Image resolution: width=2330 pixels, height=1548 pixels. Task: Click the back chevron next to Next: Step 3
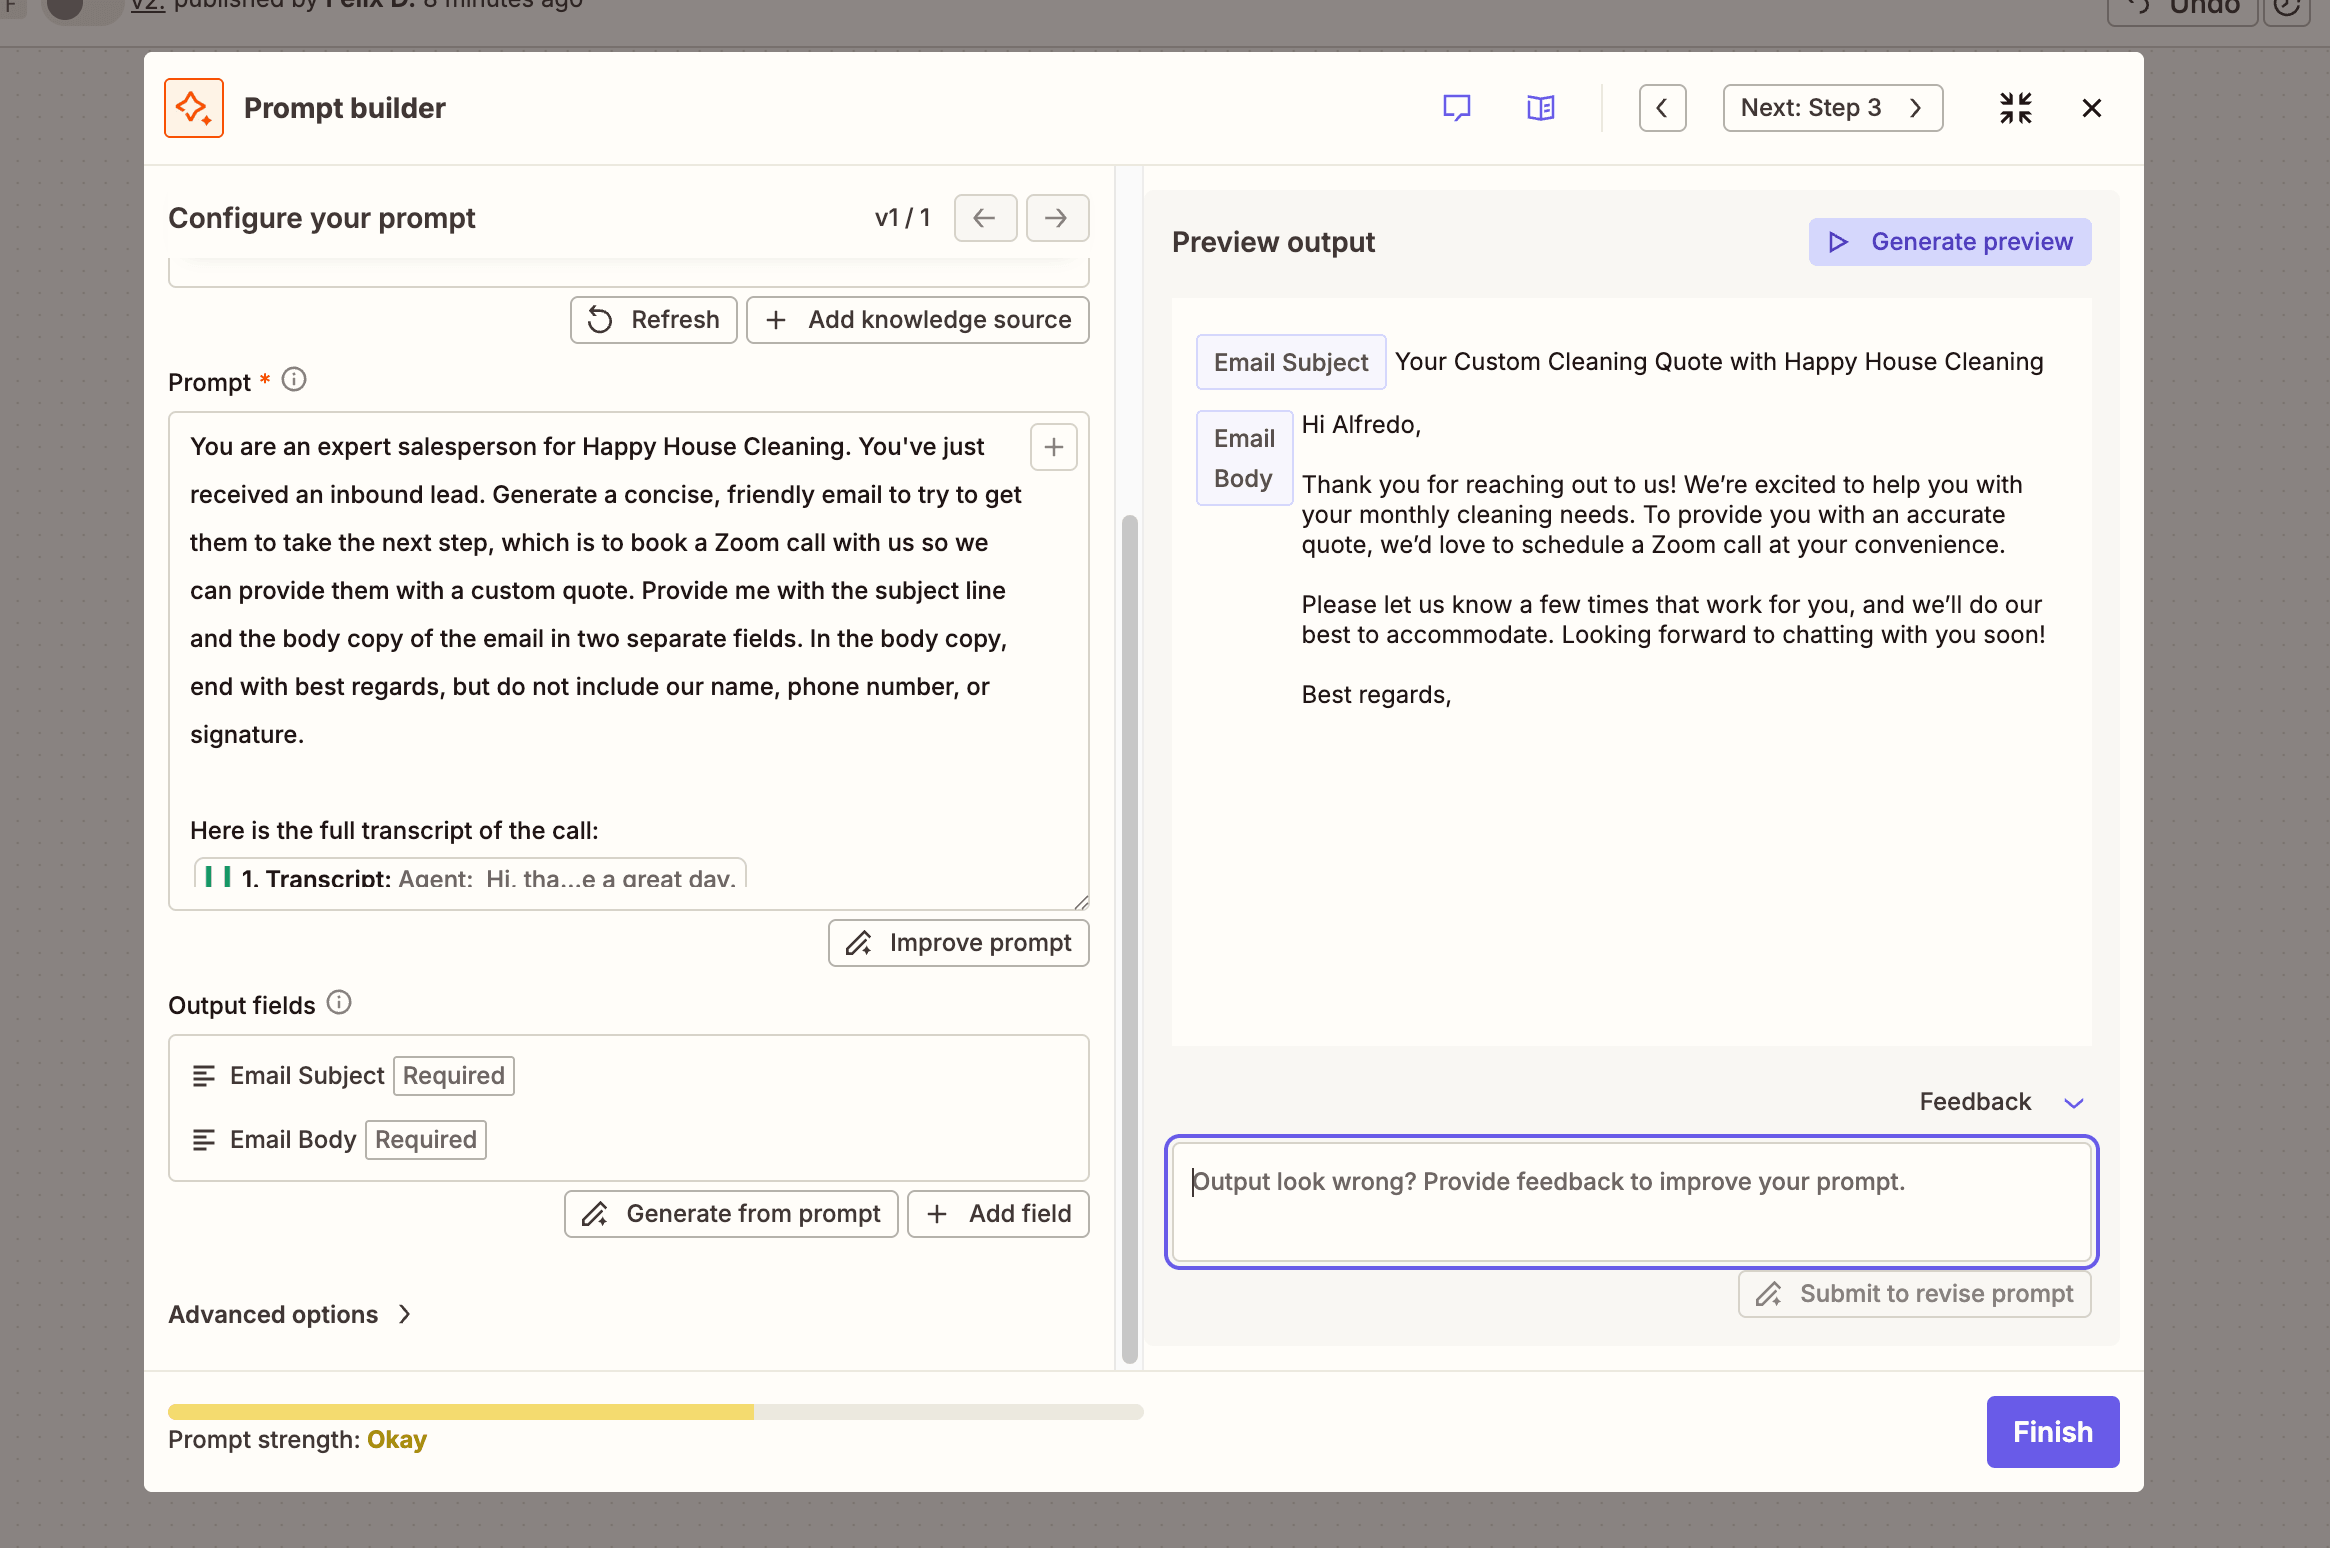tap(1662, 108)
